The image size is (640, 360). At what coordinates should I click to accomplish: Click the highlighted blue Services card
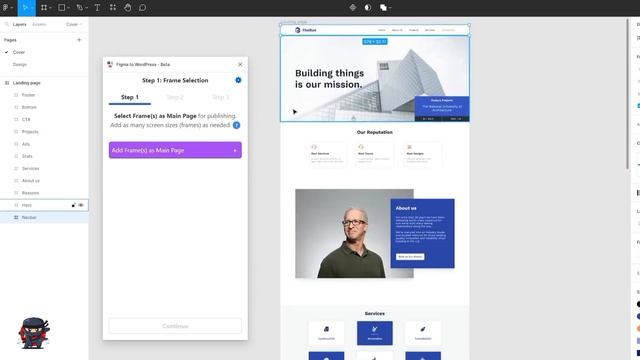[375, 333]
